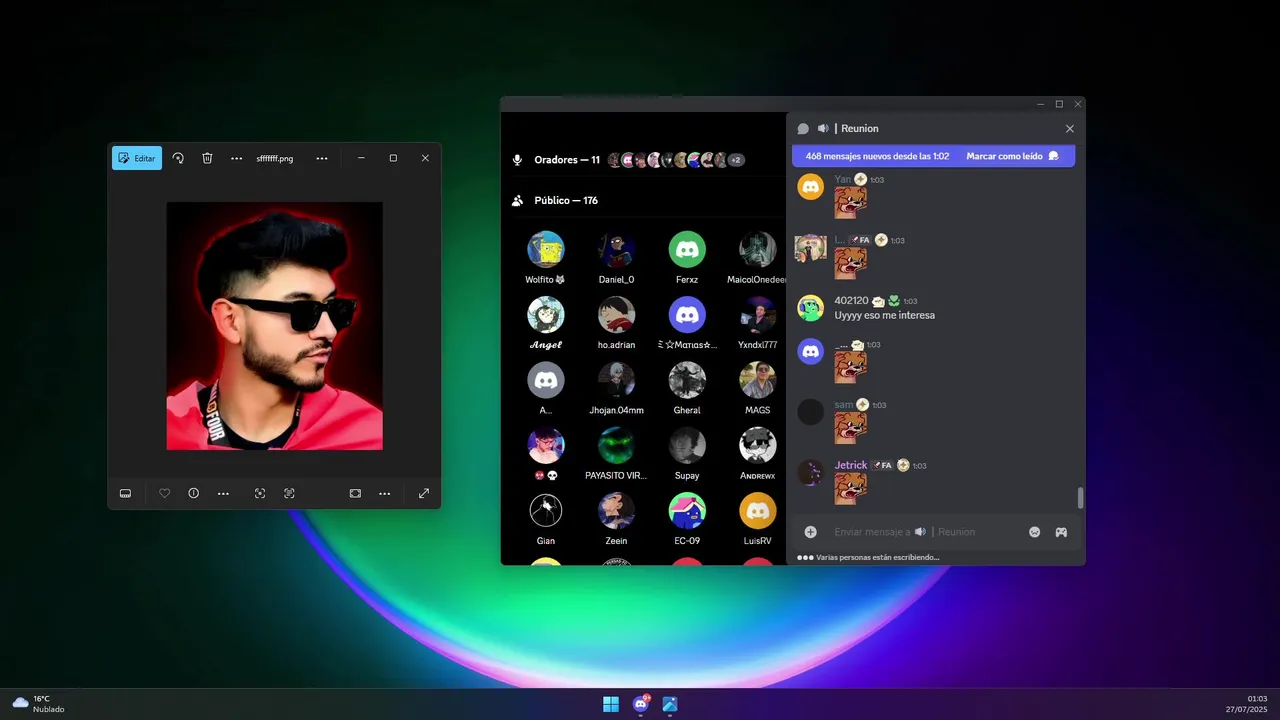Click the fit-to-window icon in Photos
The width and height of the screenshot is (1280, 720).
click(355, 493)
